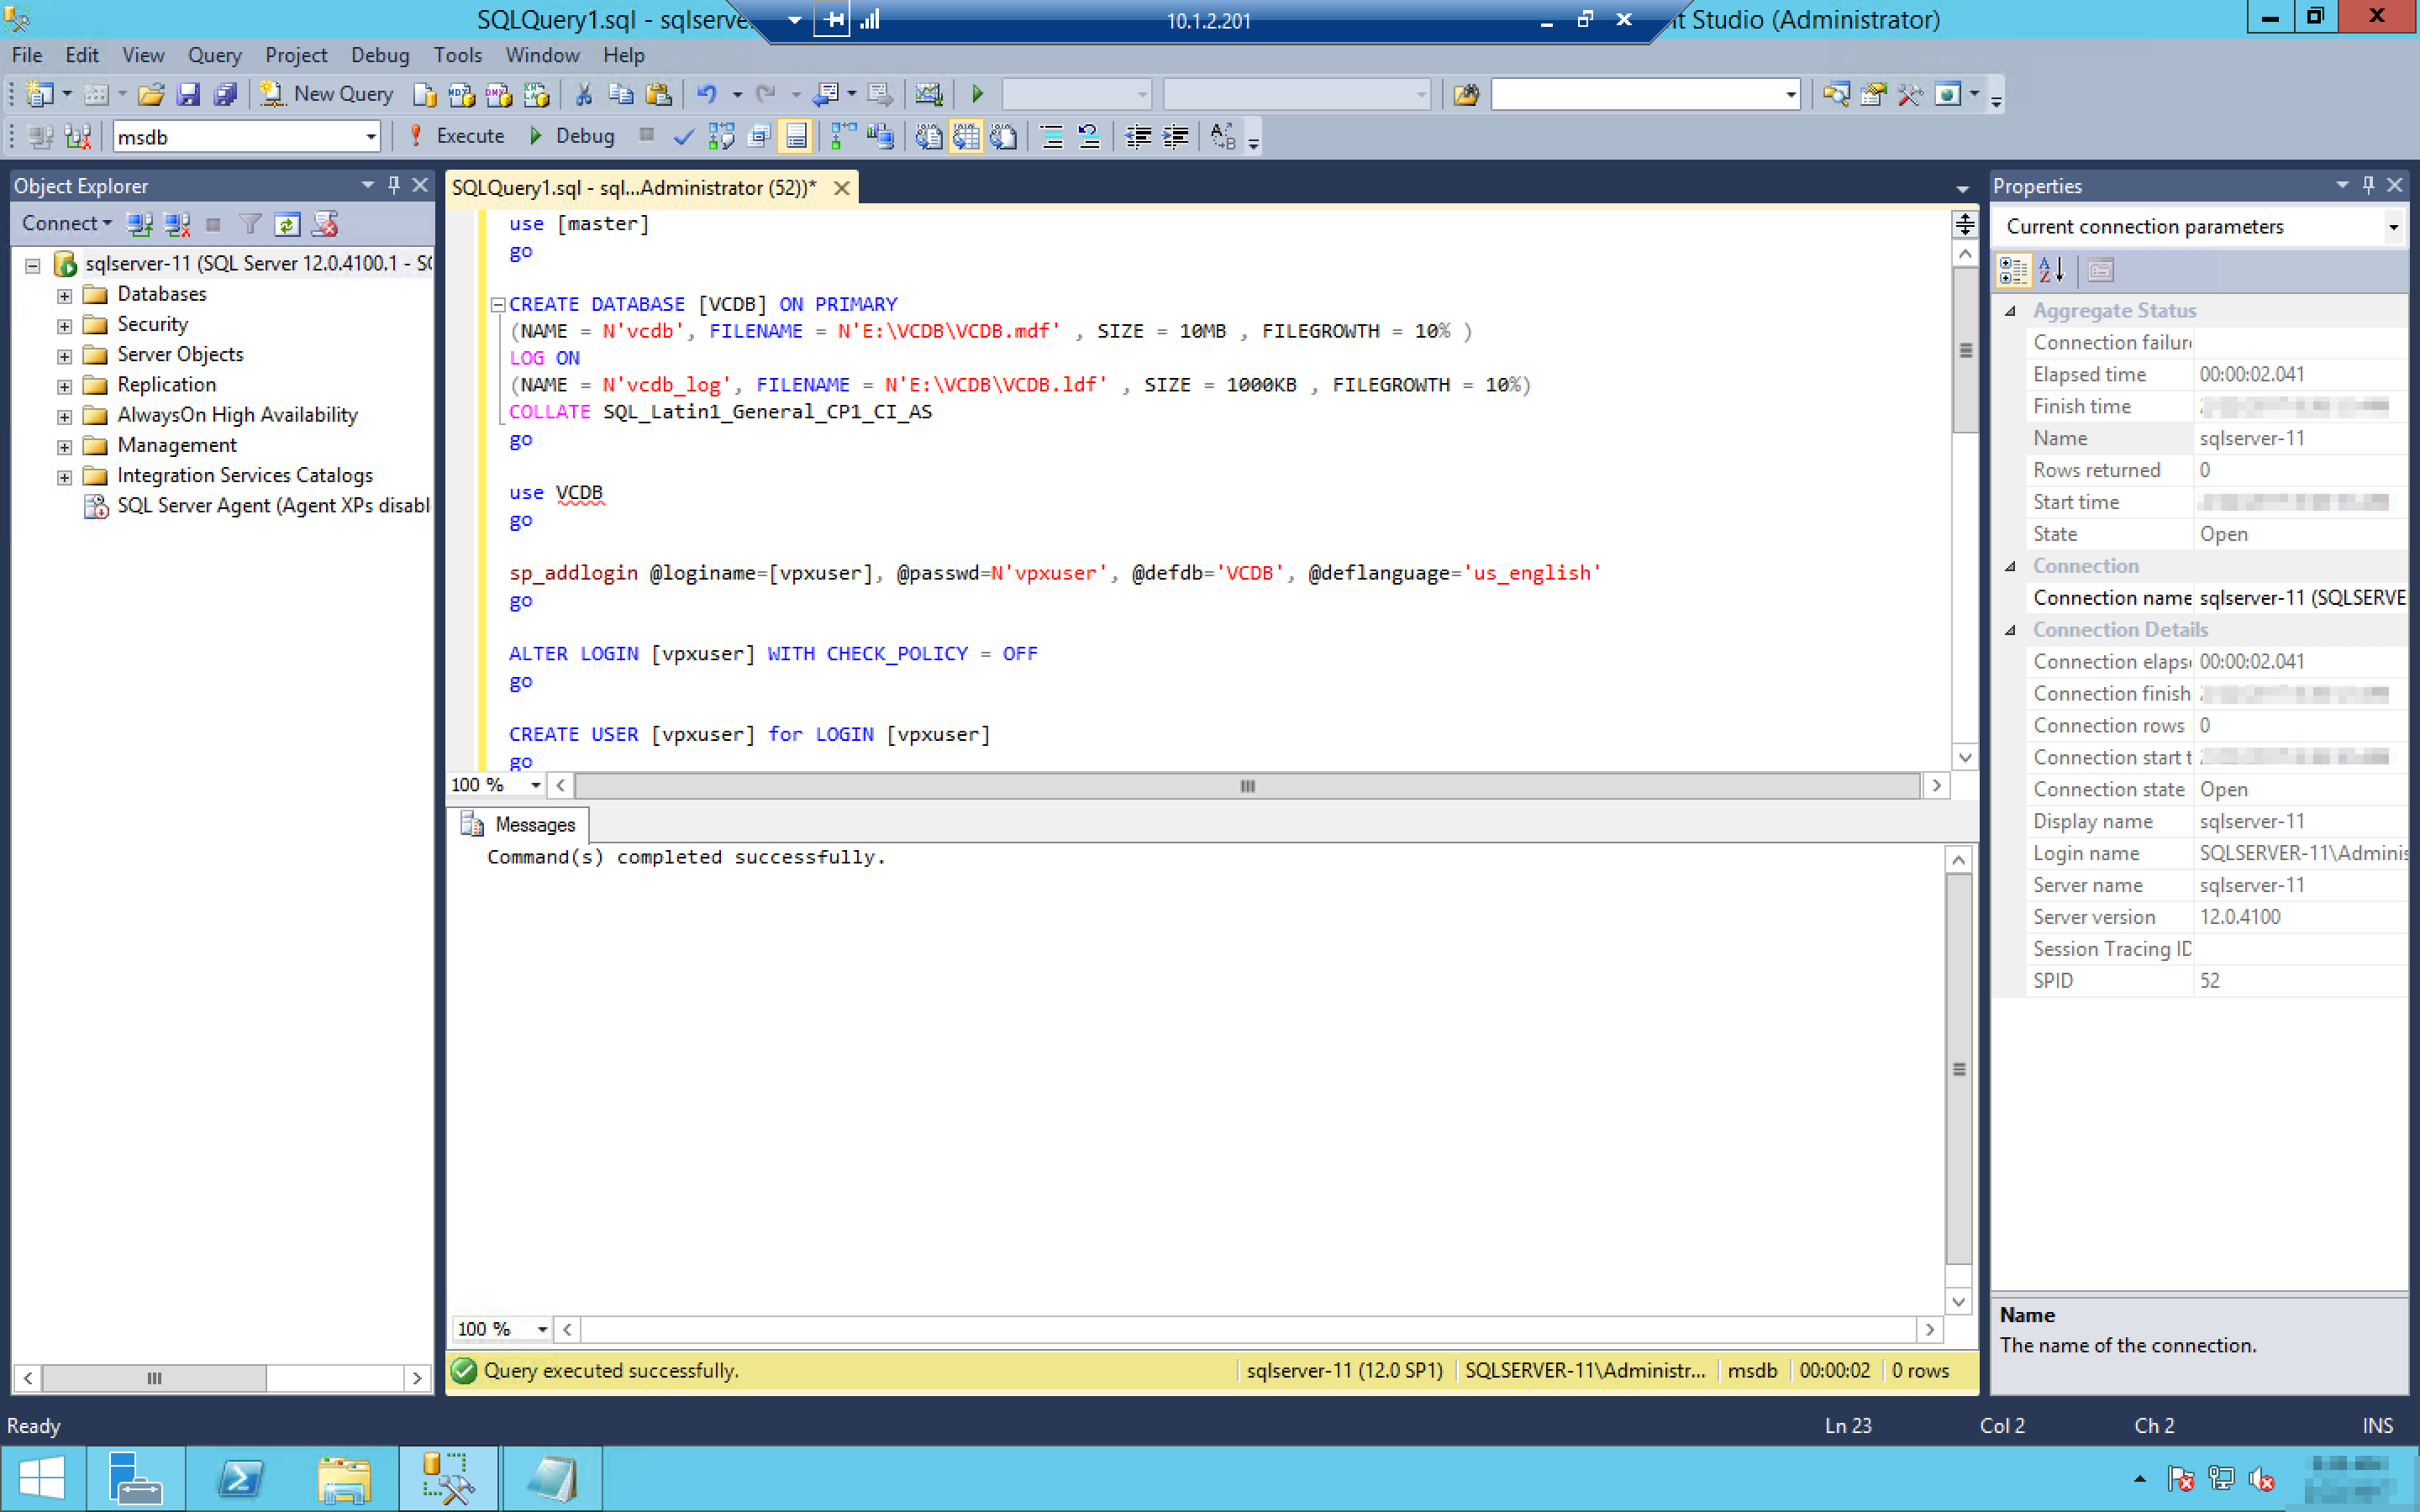Open the Query menu
Screen dimensions: 2420x1512
click(214, 55)
